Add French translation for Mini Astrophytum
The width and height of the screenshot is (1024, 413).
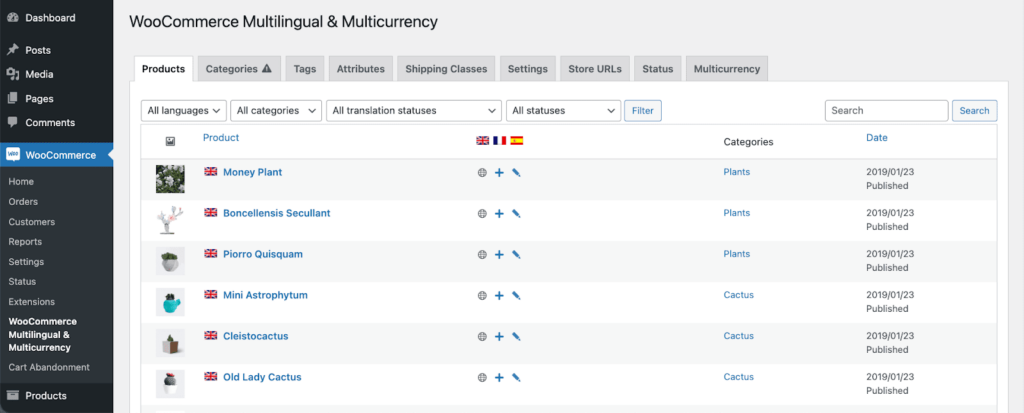coord(499,295)
